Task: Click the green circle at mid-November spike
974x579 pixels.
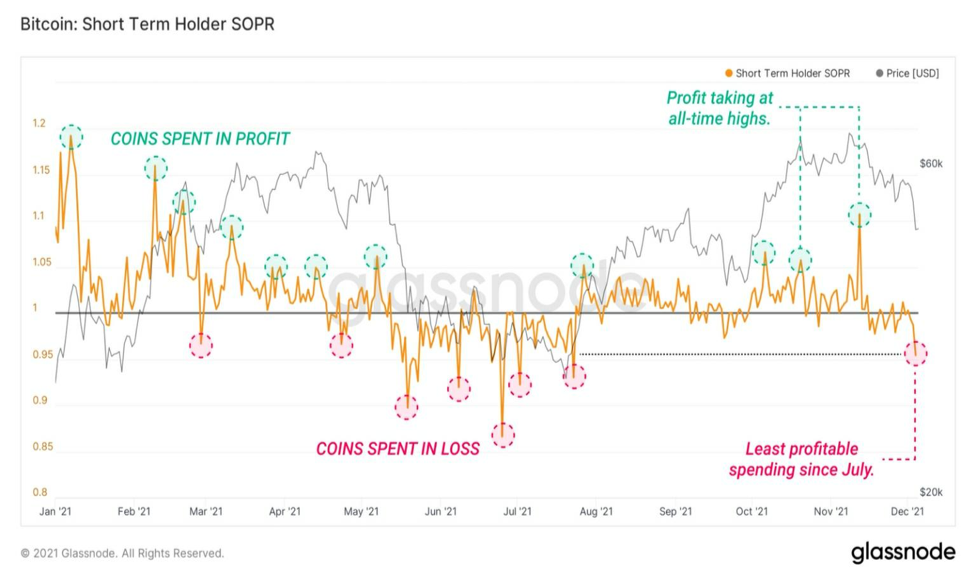Action: pyautogui.click(x=859, y=215)
